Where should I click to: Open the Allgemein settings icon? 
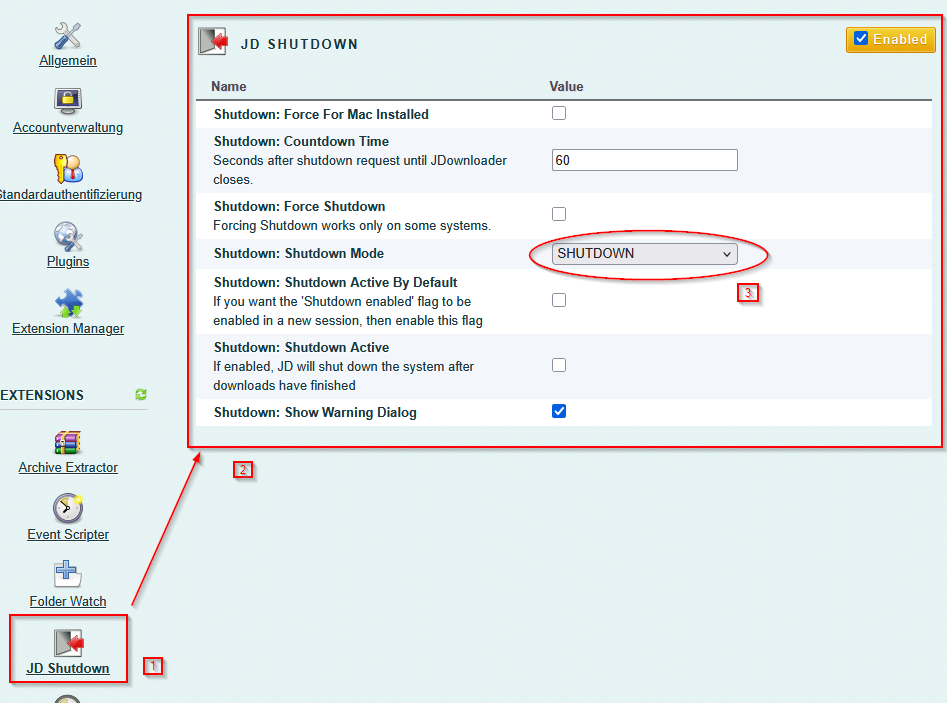[x=68, y=35]
